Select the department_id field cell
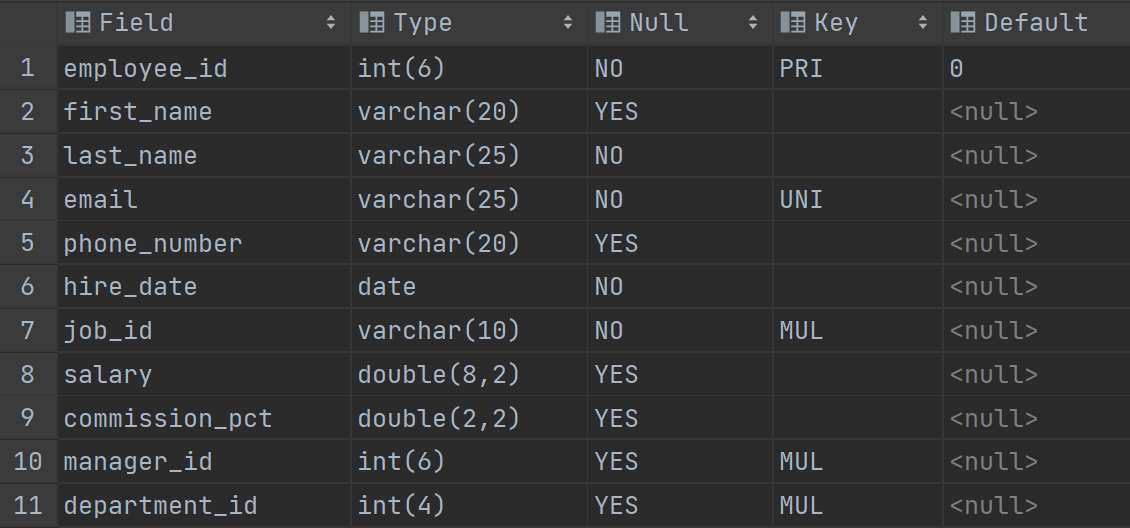 pyautogui.click(x=204, y=505)
